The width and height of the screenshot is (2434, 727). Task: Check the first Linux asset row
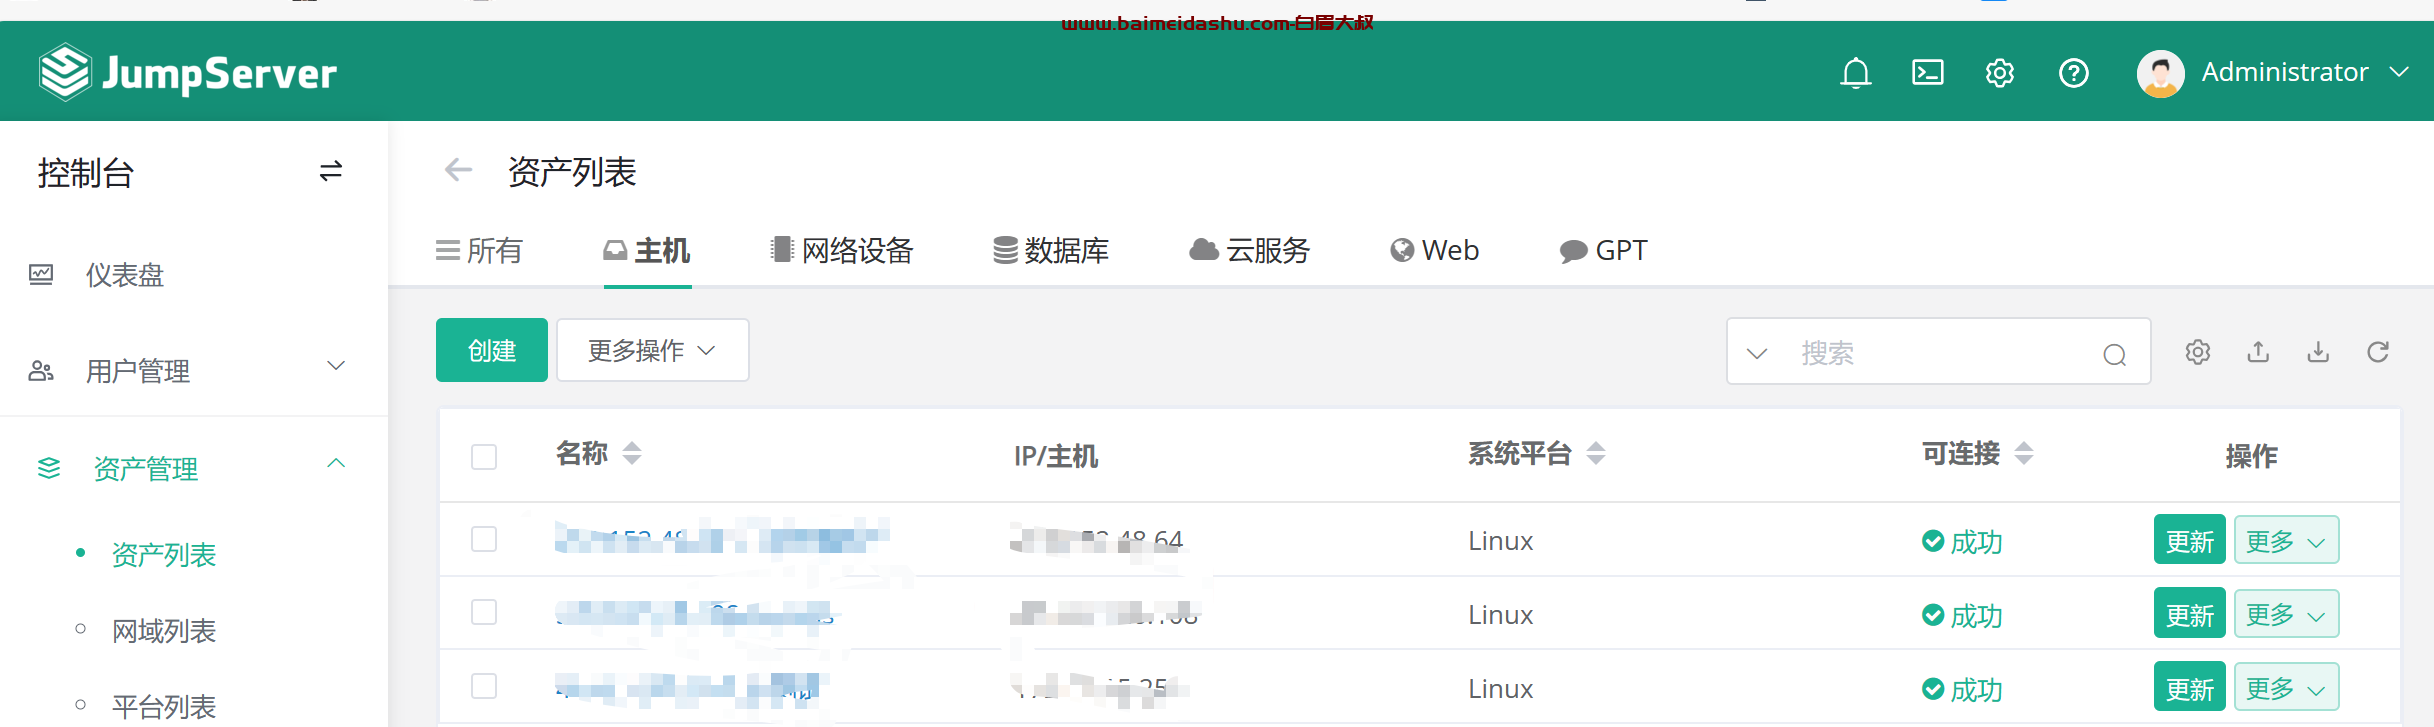pos(484,539)
